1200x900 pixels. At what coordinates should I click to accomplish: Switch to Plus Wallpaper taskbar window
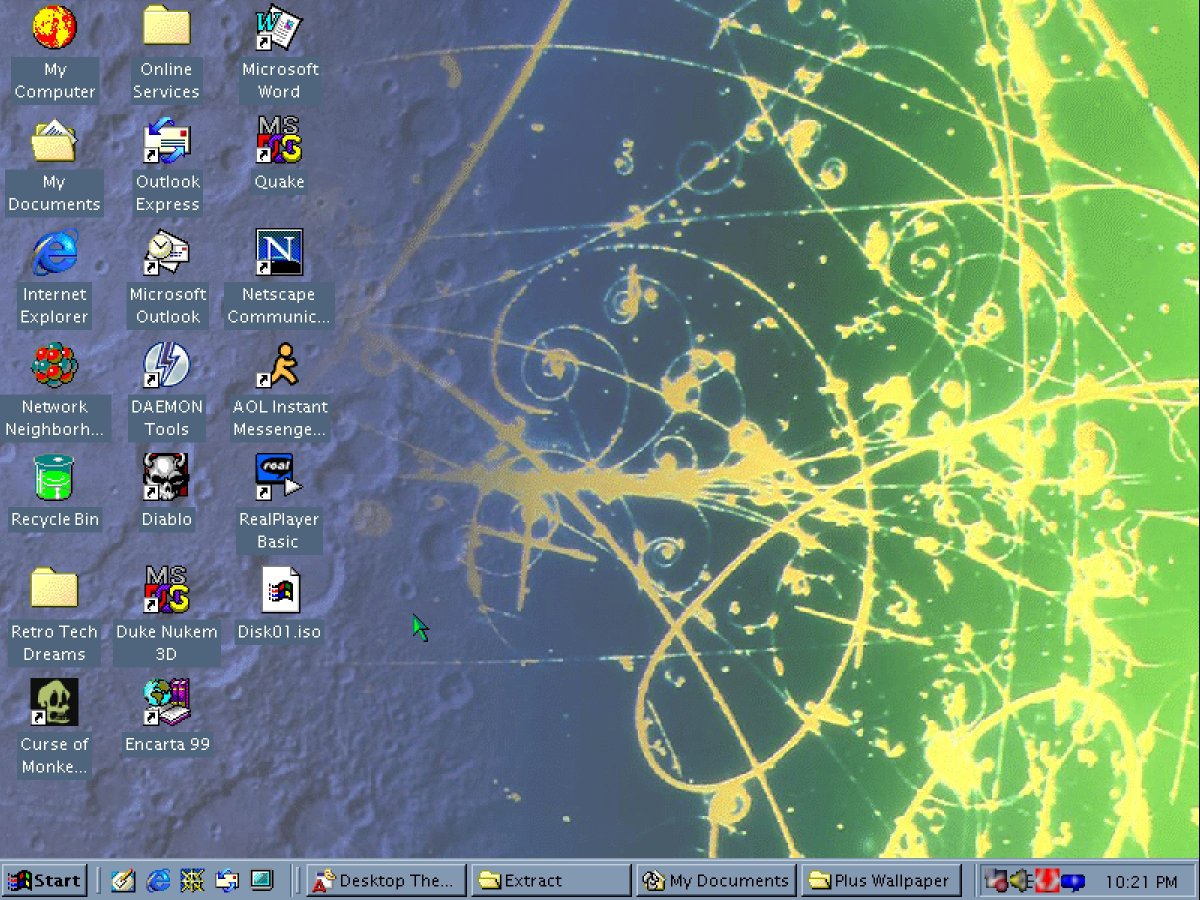pos(881,881)
